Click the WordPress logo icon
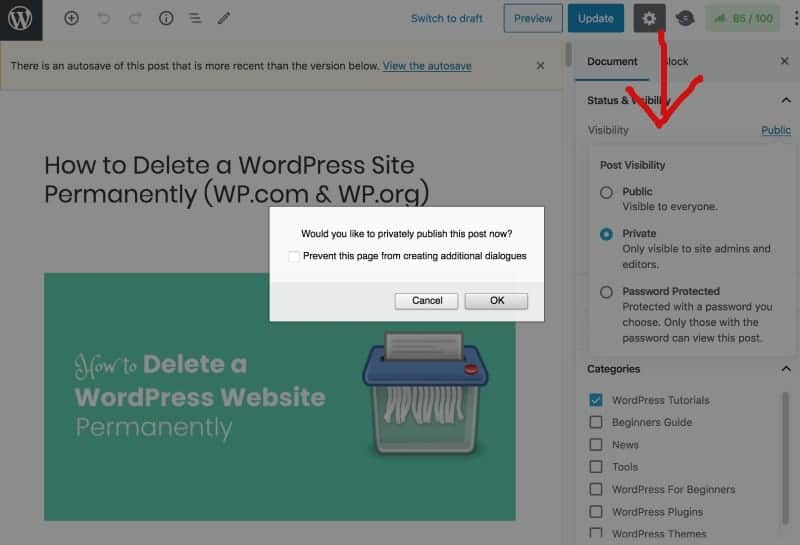This screenshot has width=800, height=545. point(20,19)
